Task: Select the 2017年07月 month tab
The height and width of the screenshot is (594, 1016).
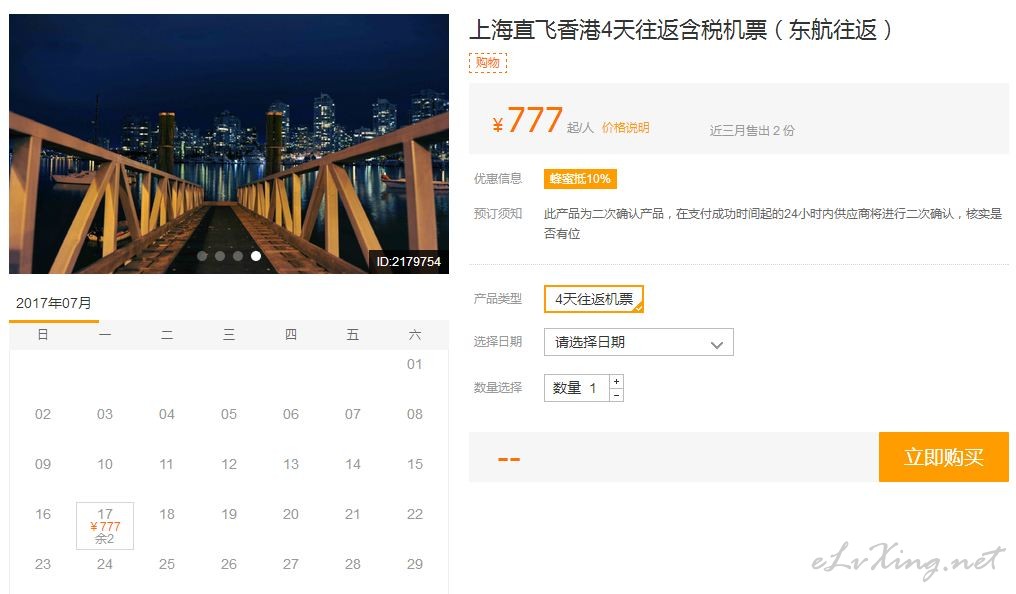Action: 54,303
